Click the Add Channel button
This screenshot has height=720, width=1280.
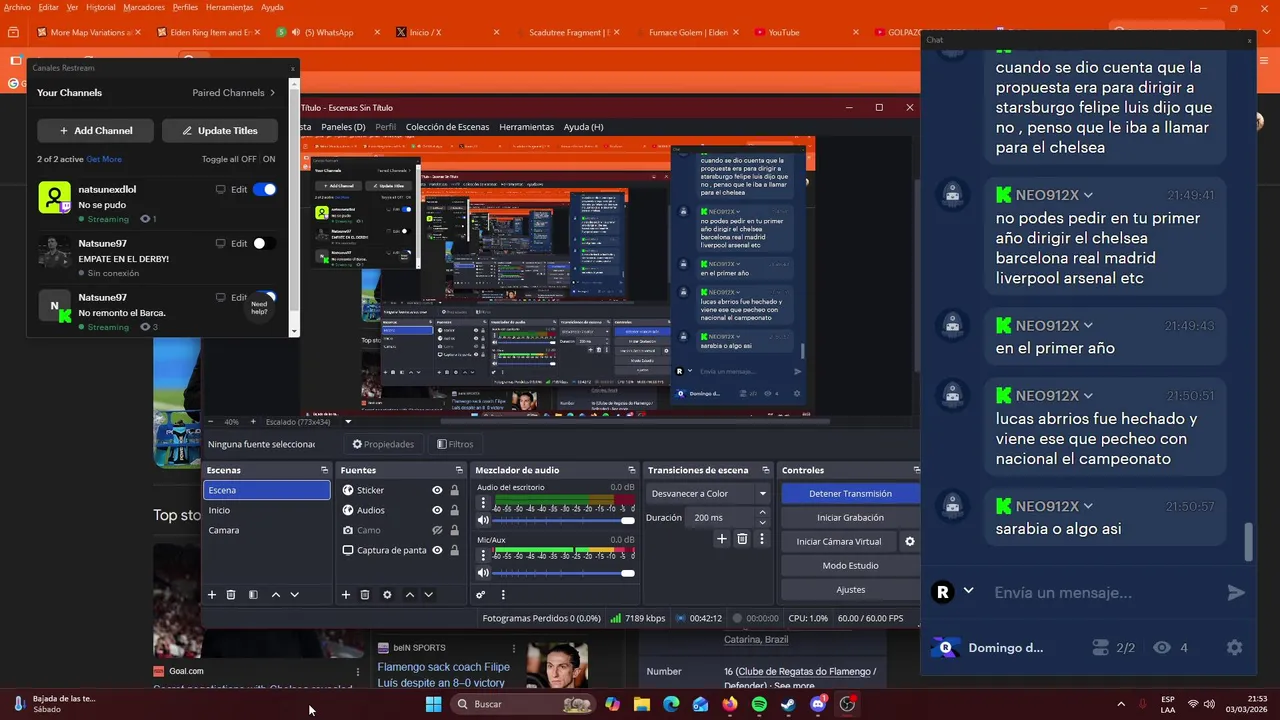pos(96,131)
